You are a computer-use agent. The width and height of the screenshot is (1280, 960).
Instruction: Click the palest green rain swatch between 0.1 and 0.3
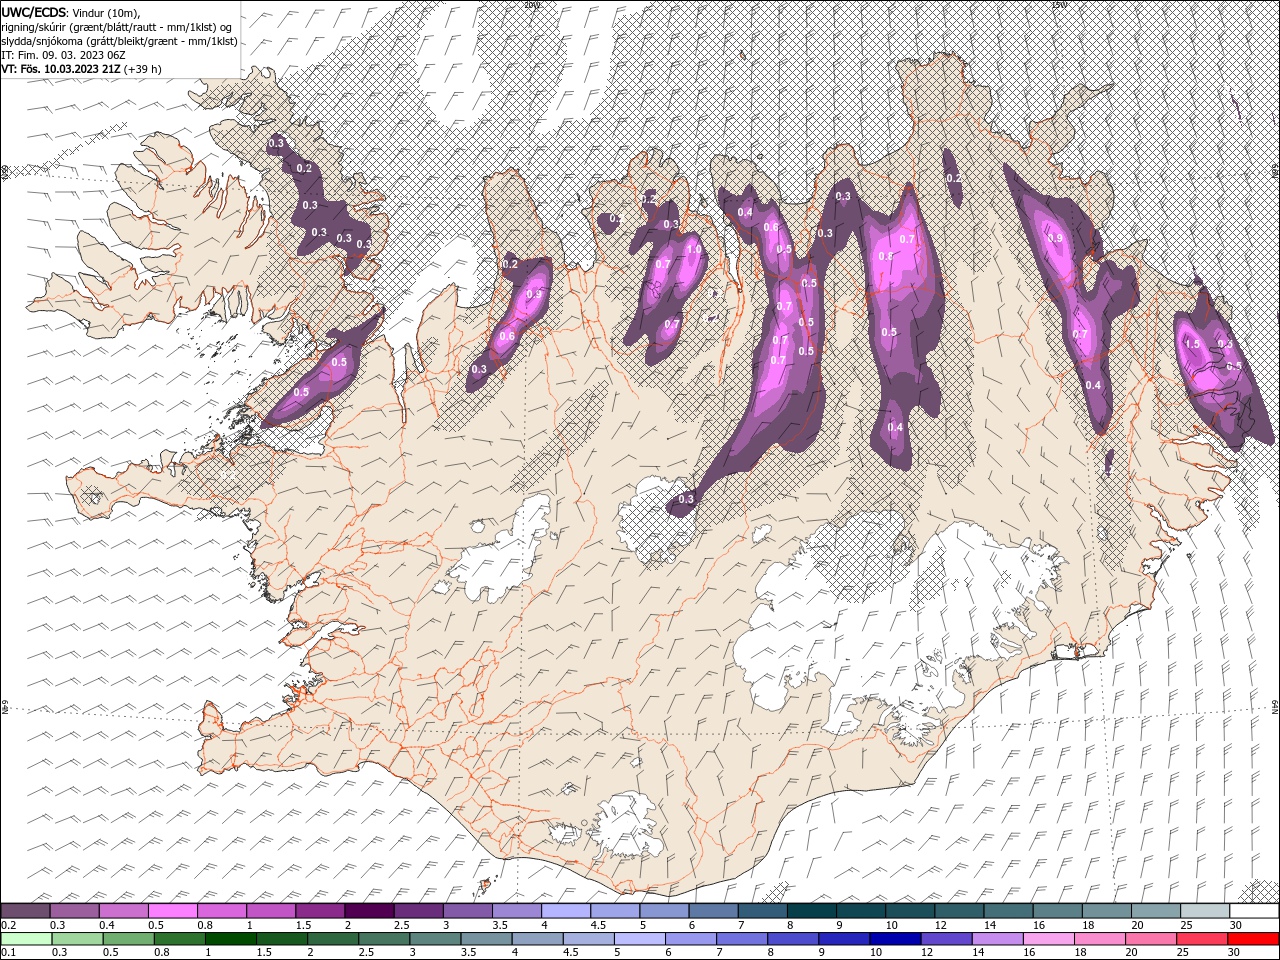click(25, 939)
